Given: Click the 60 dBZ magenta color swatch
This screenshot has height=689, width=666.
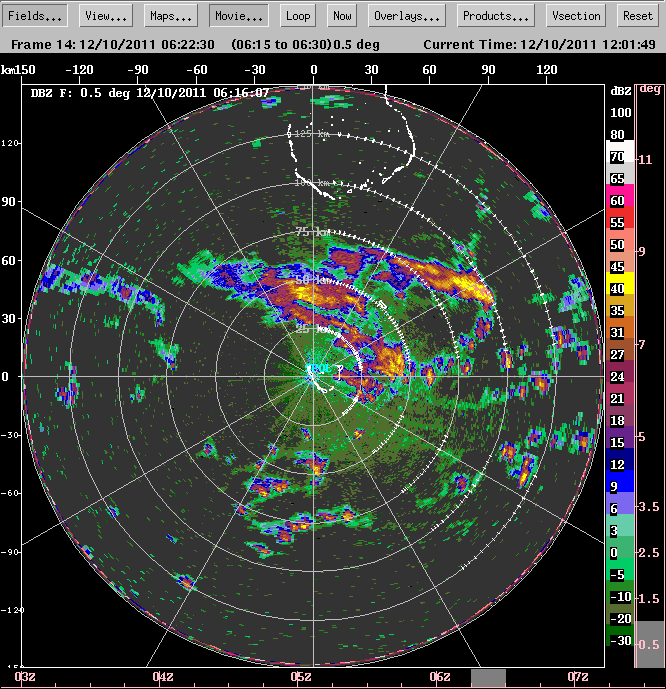Looking at the screenshot, I should pyautogui.click(x=620, y=196).
